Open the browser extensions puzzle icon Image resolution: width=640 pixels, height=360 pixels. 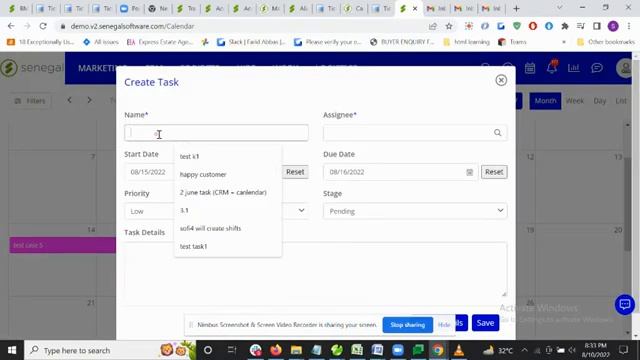(x=565, y=26)
